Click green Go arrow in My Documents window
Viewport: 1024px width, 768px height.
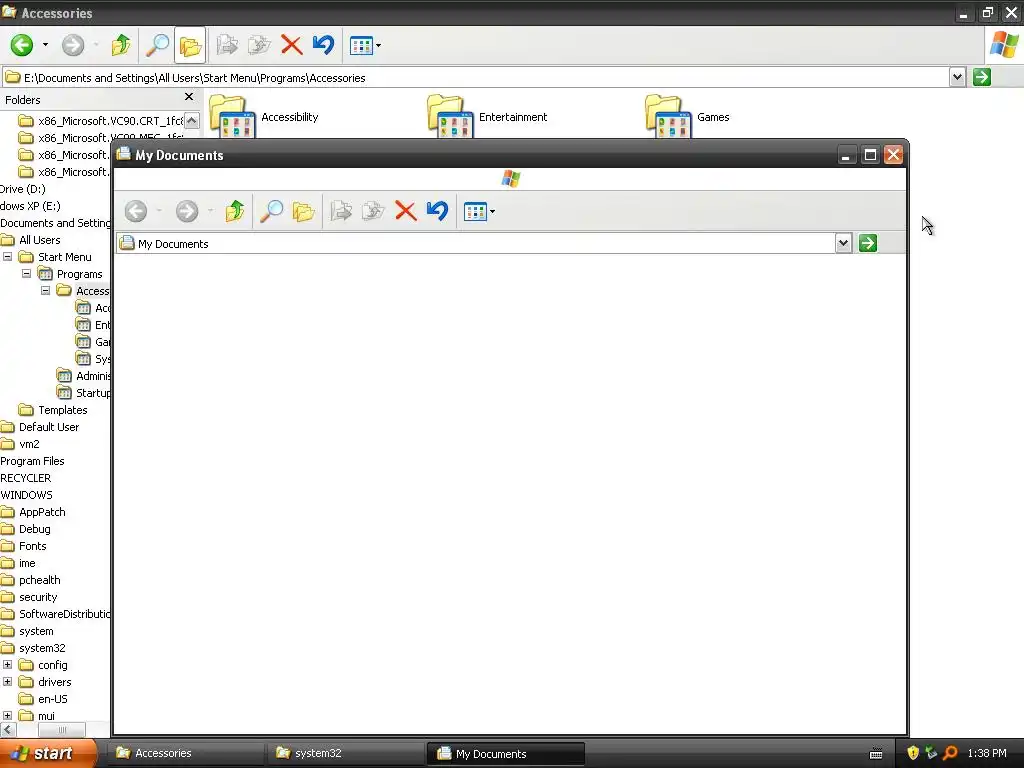867,243
